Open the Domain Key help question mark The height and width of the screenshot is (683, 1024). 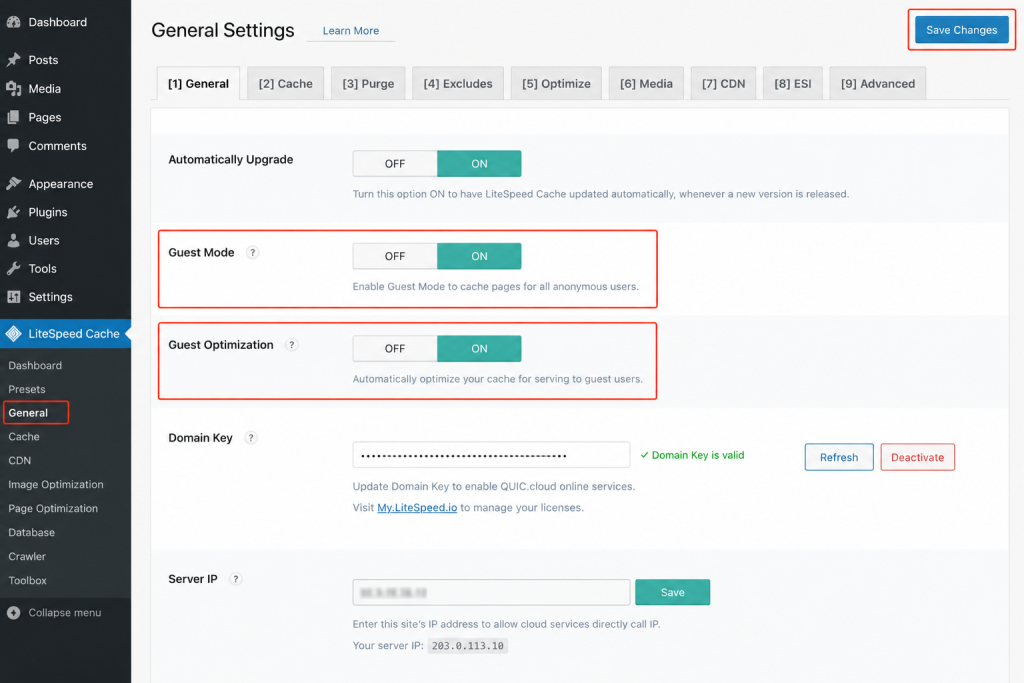click(x=251, y=437)
